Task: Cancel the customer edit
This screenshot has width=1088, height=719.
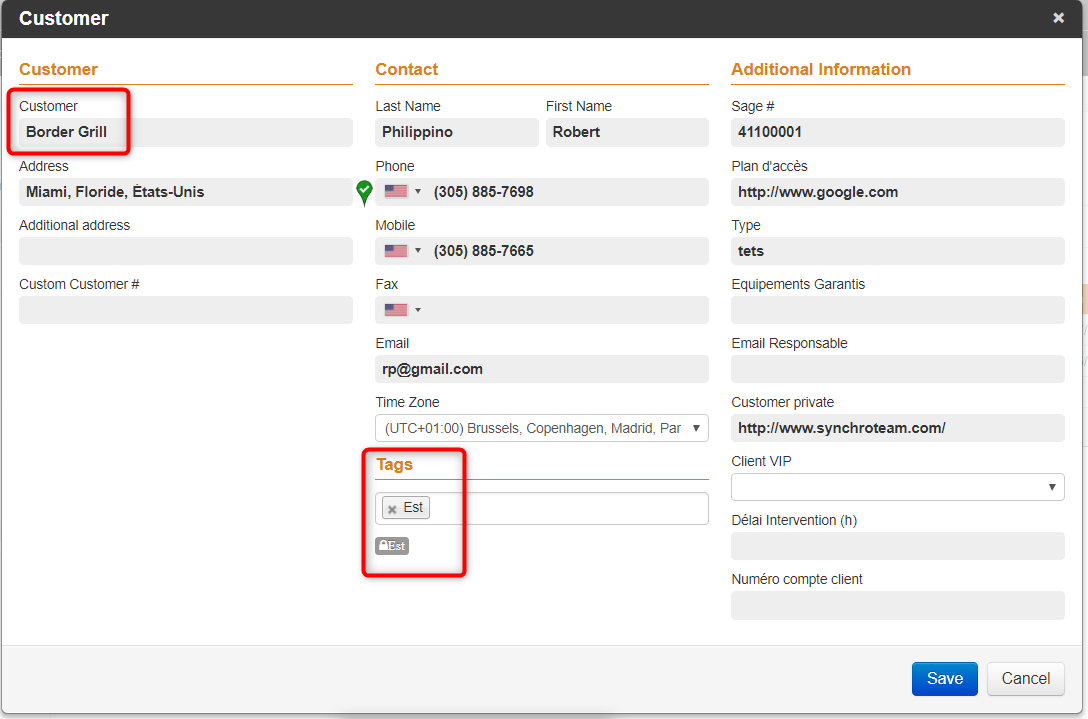Action: coord(1026,679)
